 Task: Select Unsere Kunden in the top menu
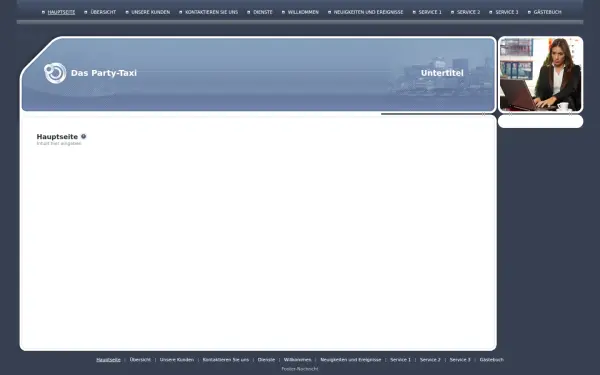(151, 12)
